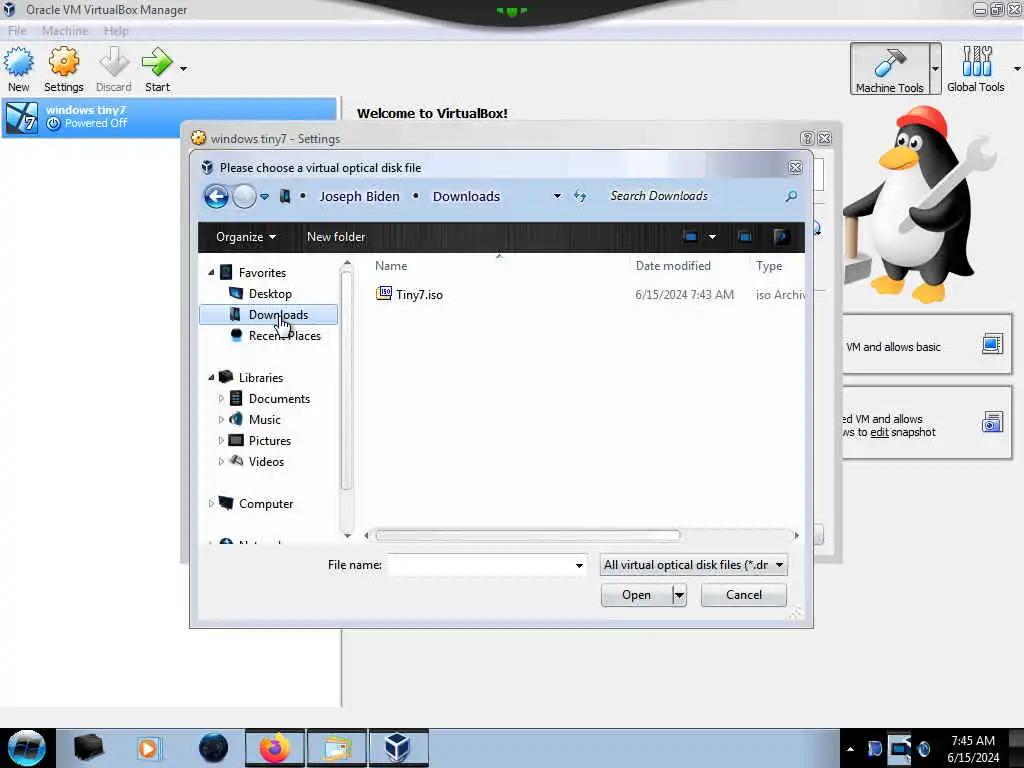The height and width of the screenshot is (768, 1024).
Task: Click Joseph Biden breadcrumb
Action: (359, 197)
